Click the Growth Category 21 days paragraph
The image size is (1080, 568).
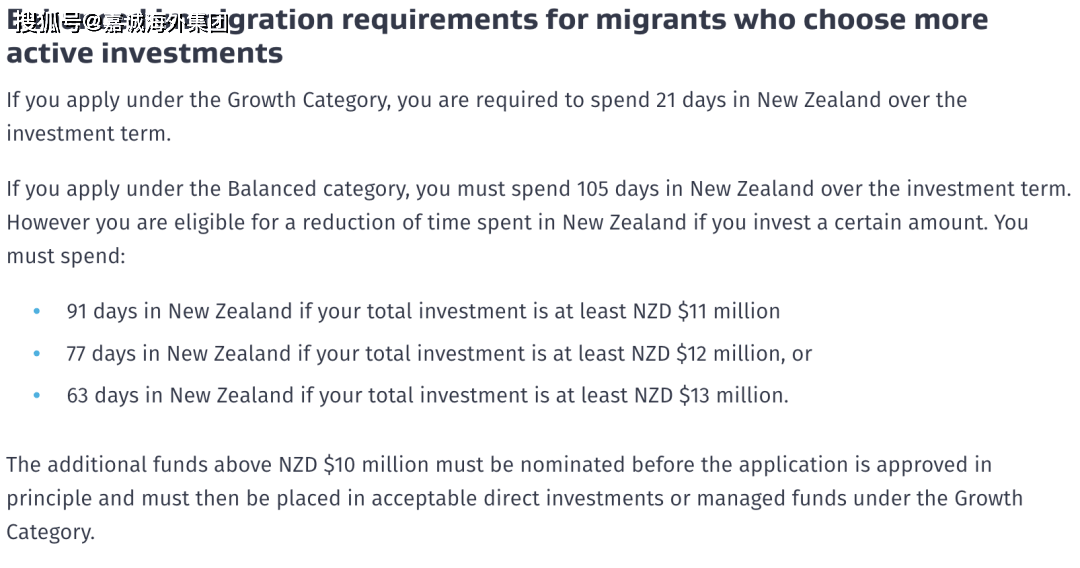pyautogui.click(x=486, y=116)
